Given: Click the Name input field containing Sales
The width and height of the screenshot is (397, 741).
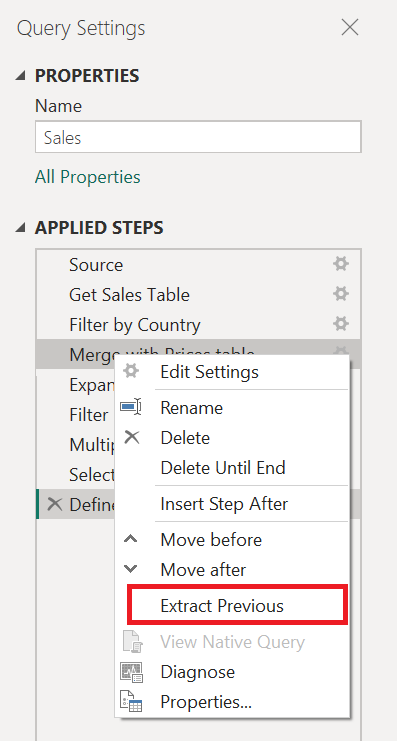Looking at the screenshot, I should [x=198, y=138].
